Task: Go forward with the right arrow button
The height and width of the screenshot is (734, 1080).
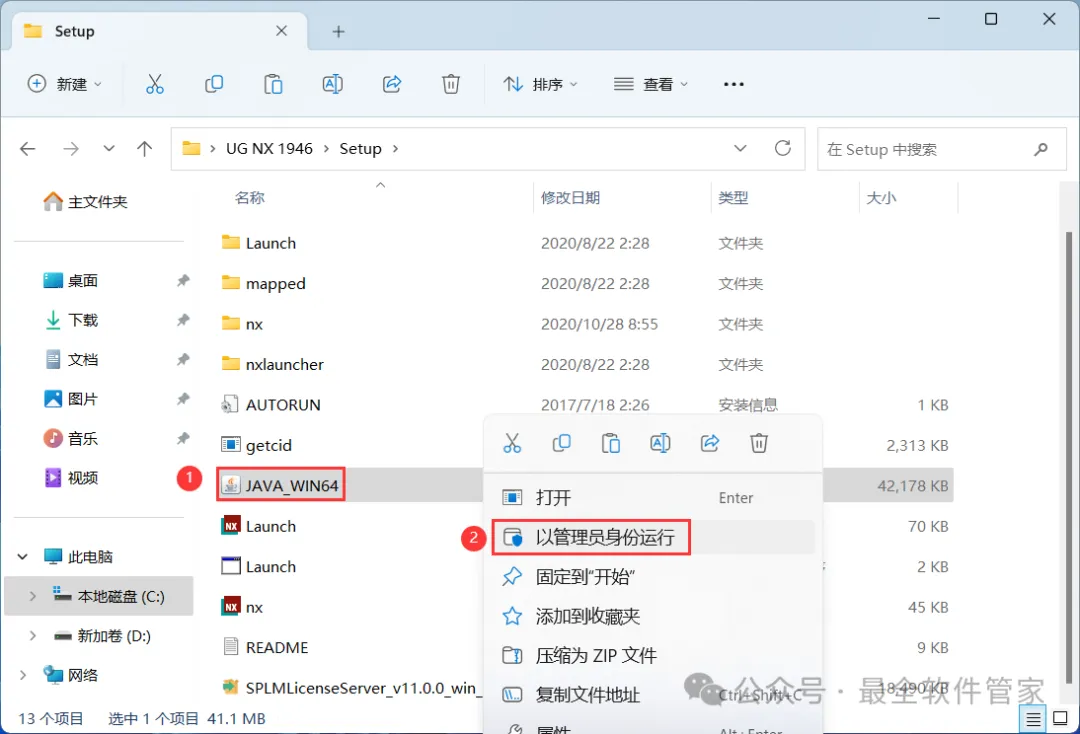Action: click(71, 149)
